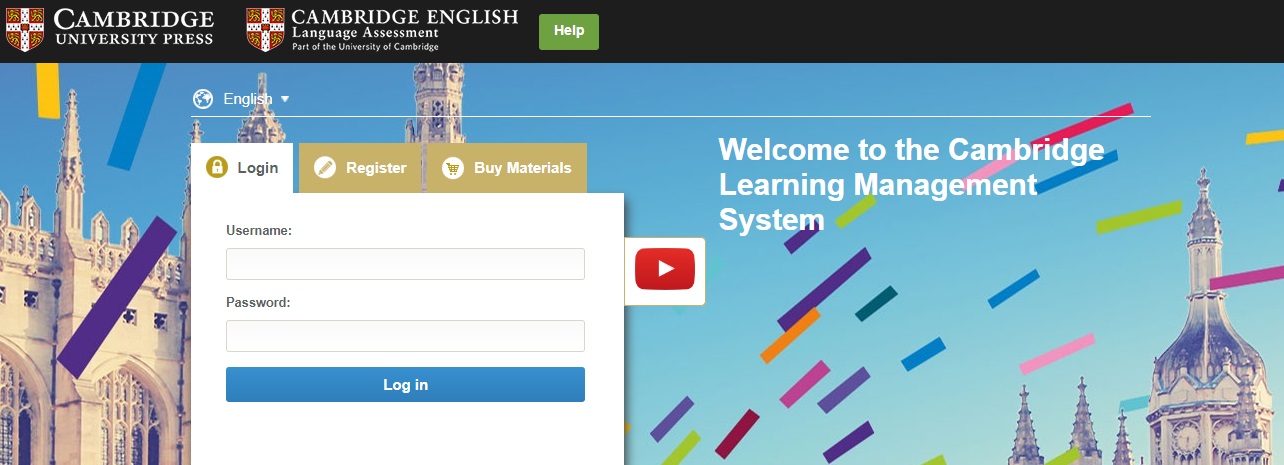The width and height of the screenshot is (1284, 465).
Task: Click the English language label
Action: click(248, 99)
